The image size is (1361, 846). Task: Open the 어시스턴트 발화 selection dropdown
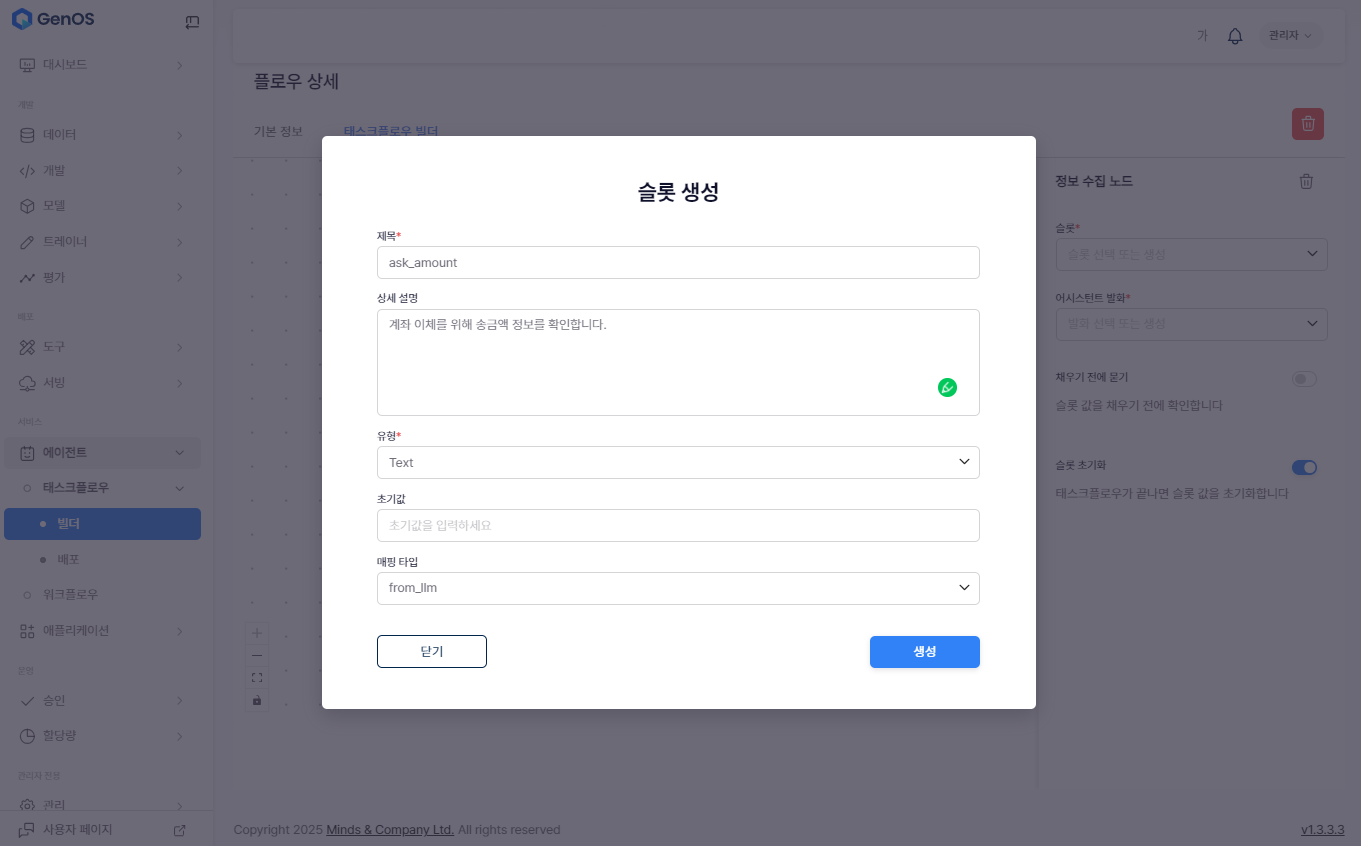pyautogui.click(x=1191, y=324)
